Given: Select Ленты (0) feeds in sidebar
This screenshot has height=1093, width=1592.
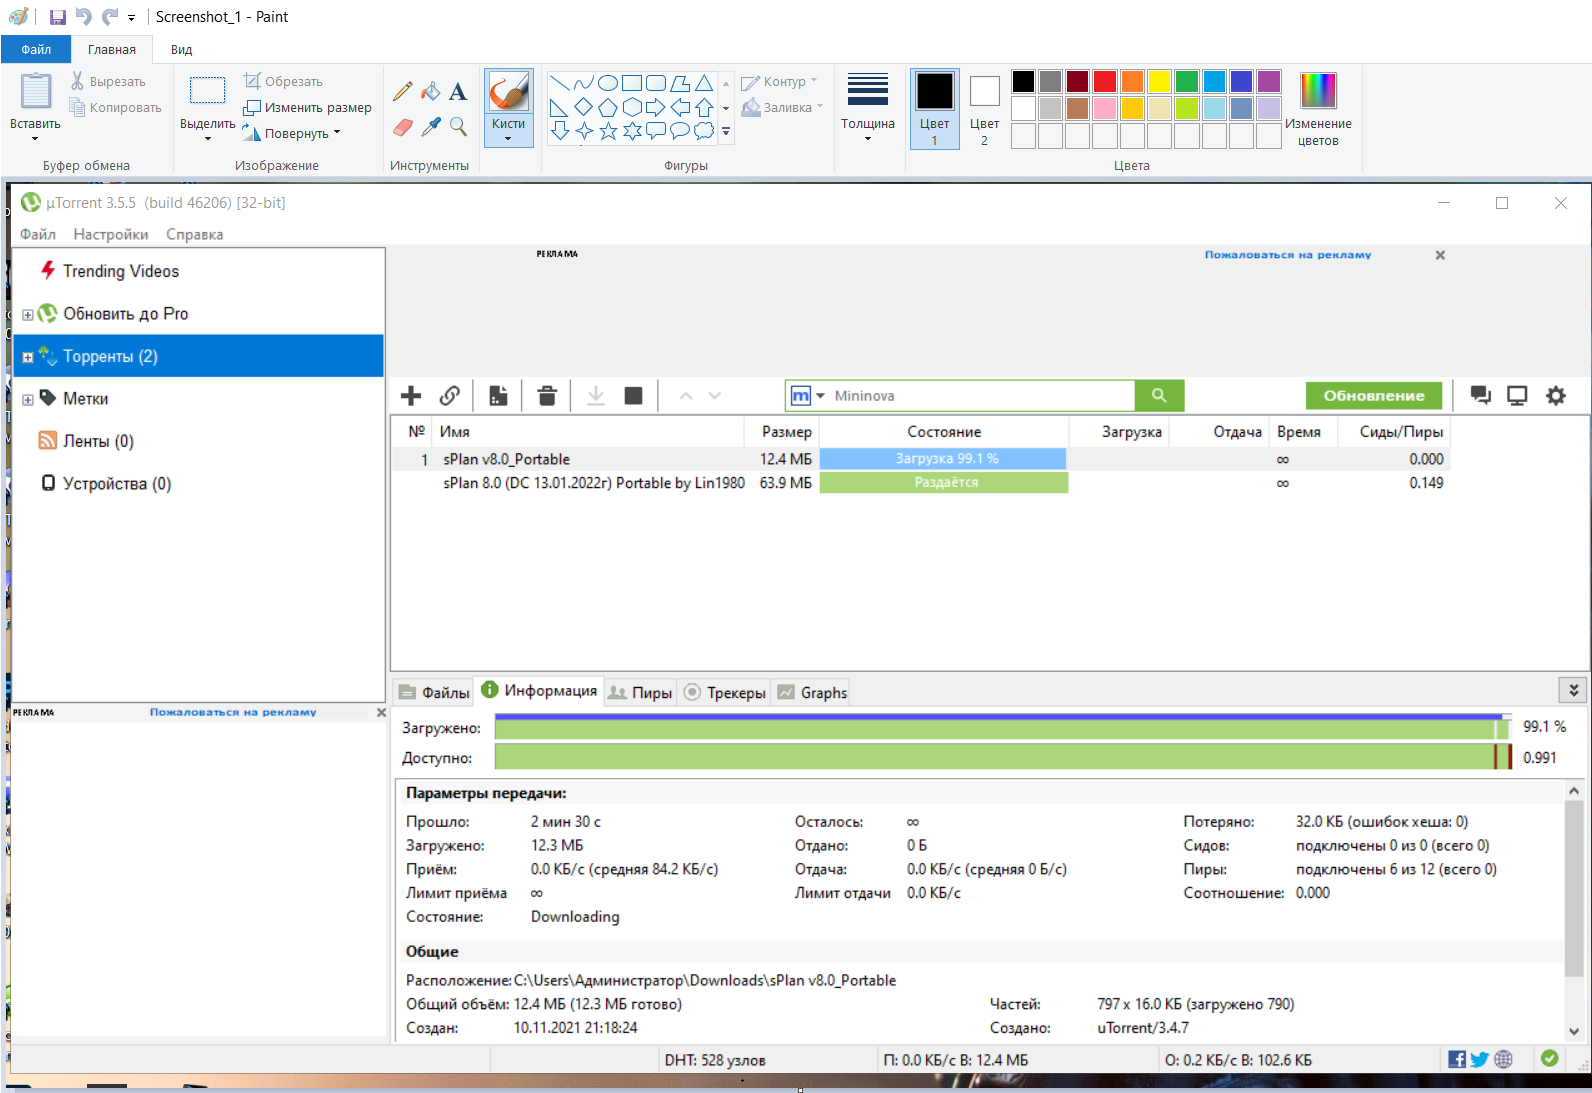Looking at the screenshot, I should click(x=98, y=442).
